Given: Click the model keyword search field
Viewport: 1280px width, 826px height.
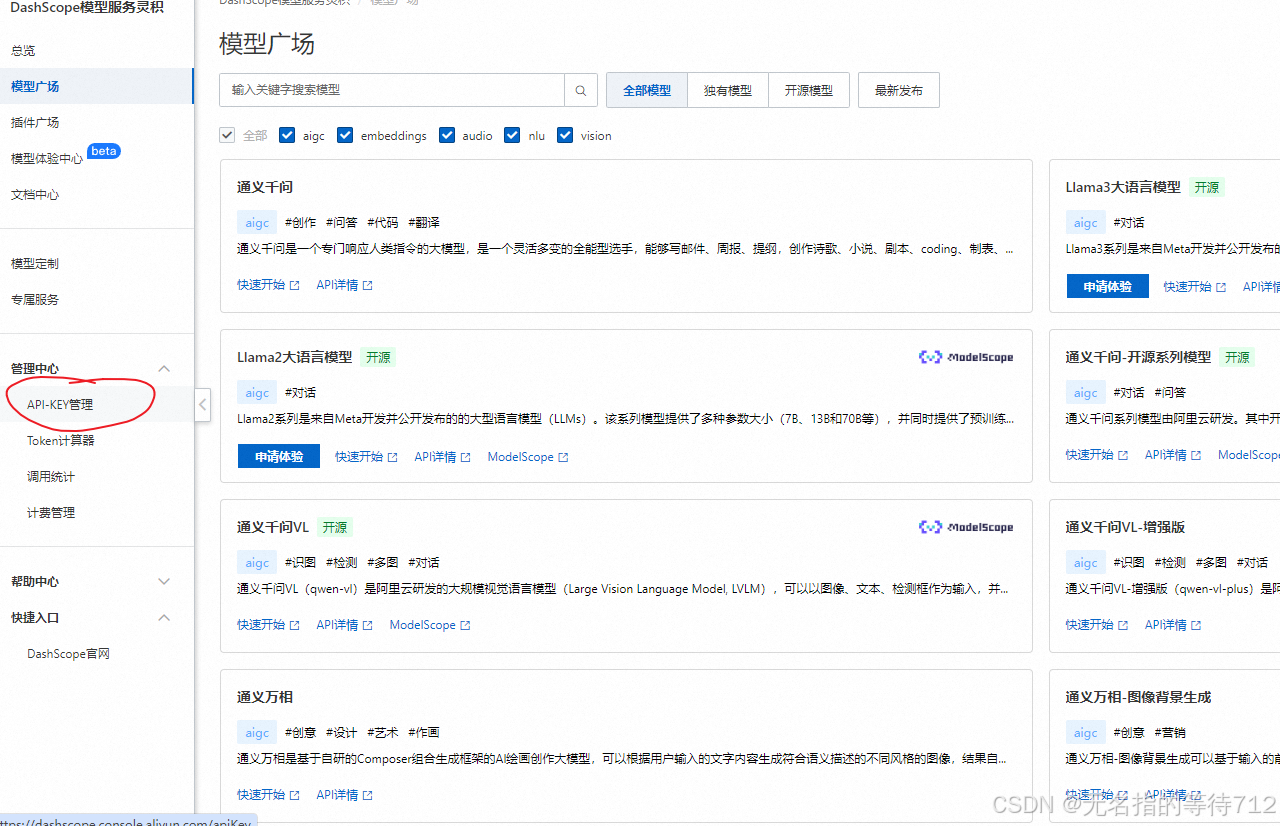Looking at the screenshot, I should pyautogui.click(x=392, y=90).
